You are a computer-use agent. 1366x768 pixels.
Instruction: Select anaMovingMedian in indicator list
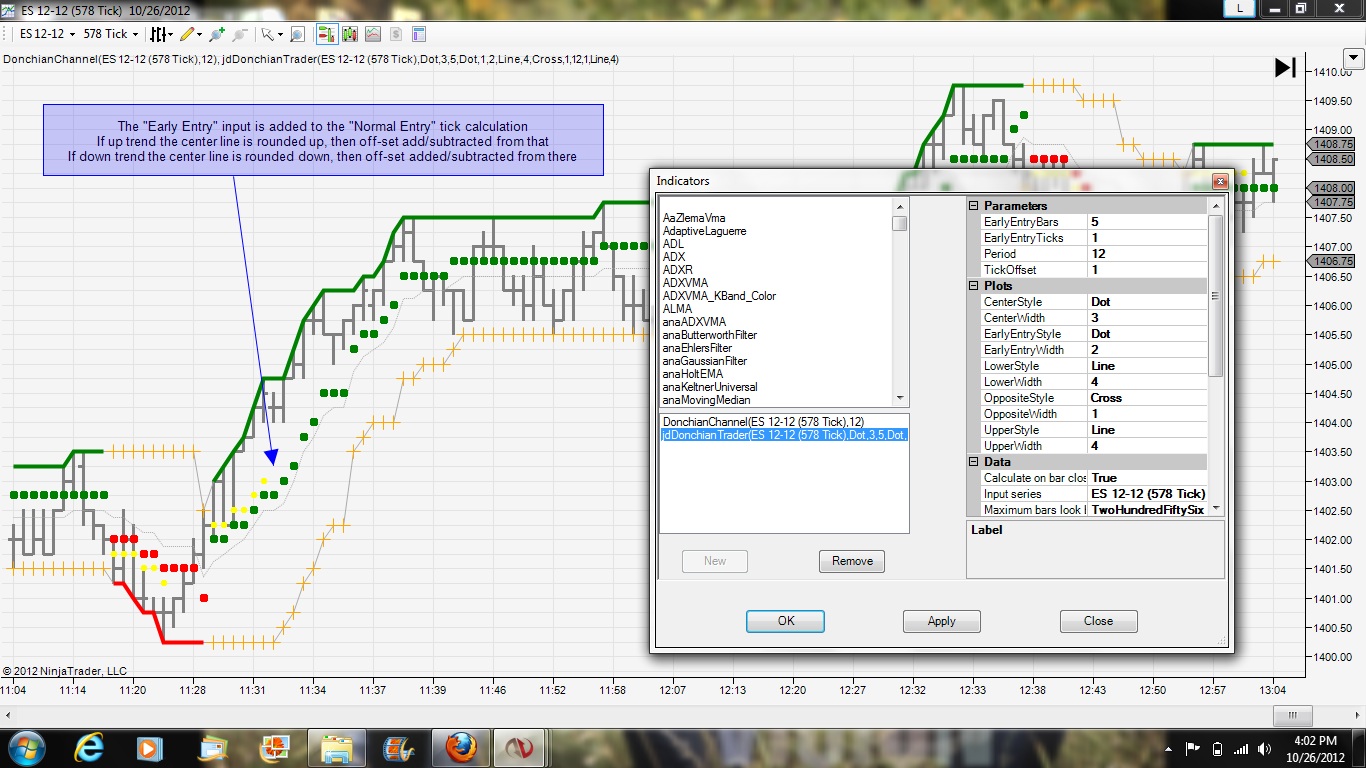[706, 400]
